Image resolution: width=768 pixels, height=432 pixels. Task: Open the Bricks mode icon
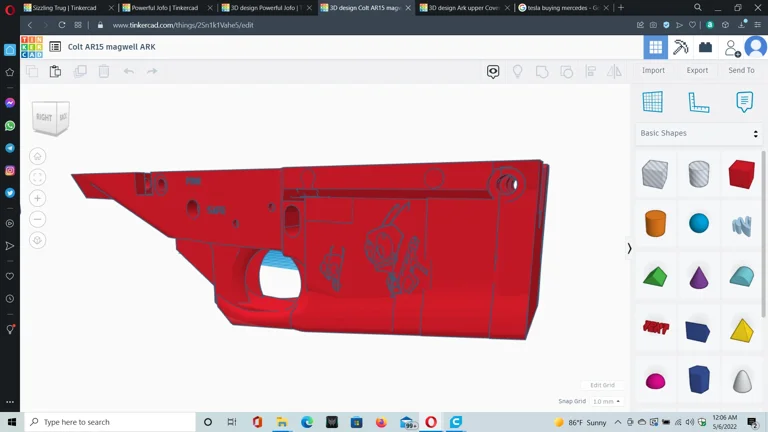(x=705, y=47)
